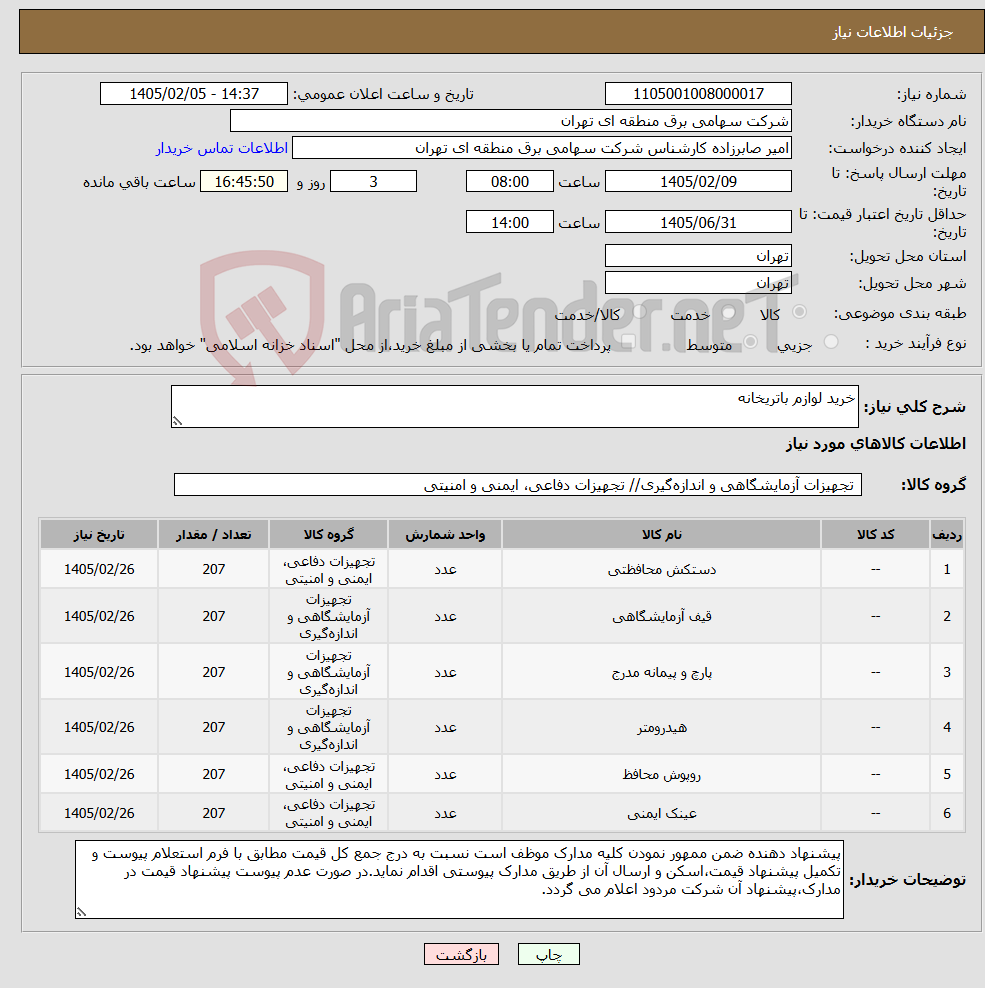Select the قیف آزمایشگاهی item cell
This screenshot has height=988, width=985.
tap(662, 616)
